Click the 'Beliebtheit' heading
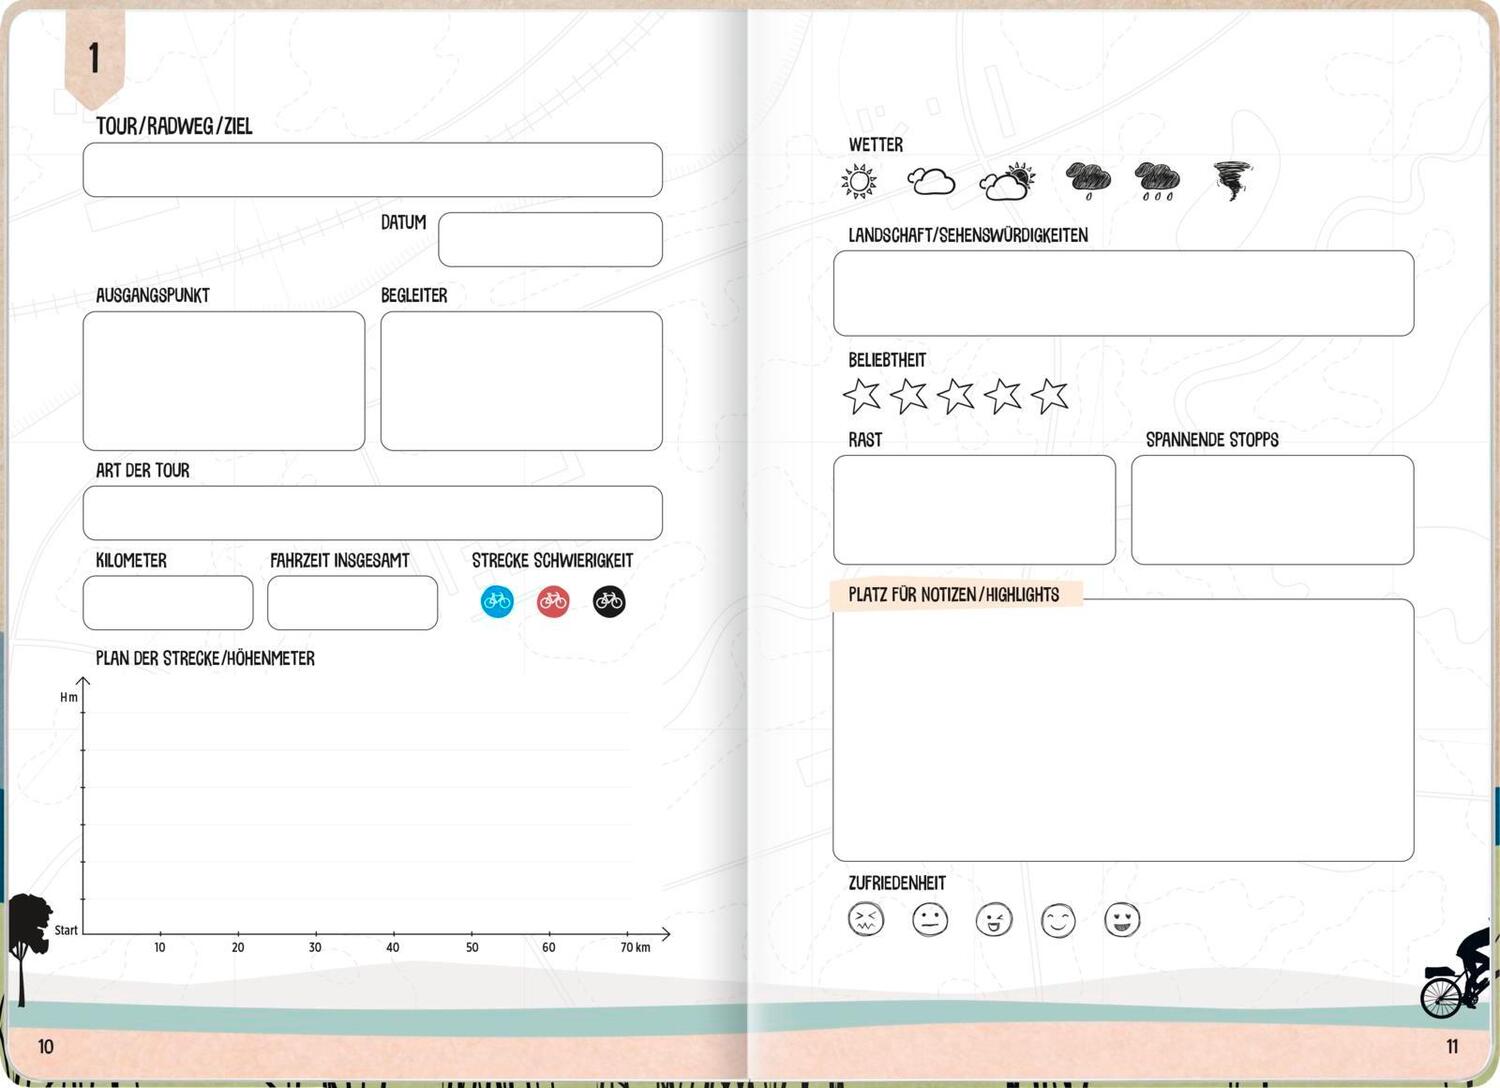This screenshot has height=1088, width=1500. pos(887,360)
